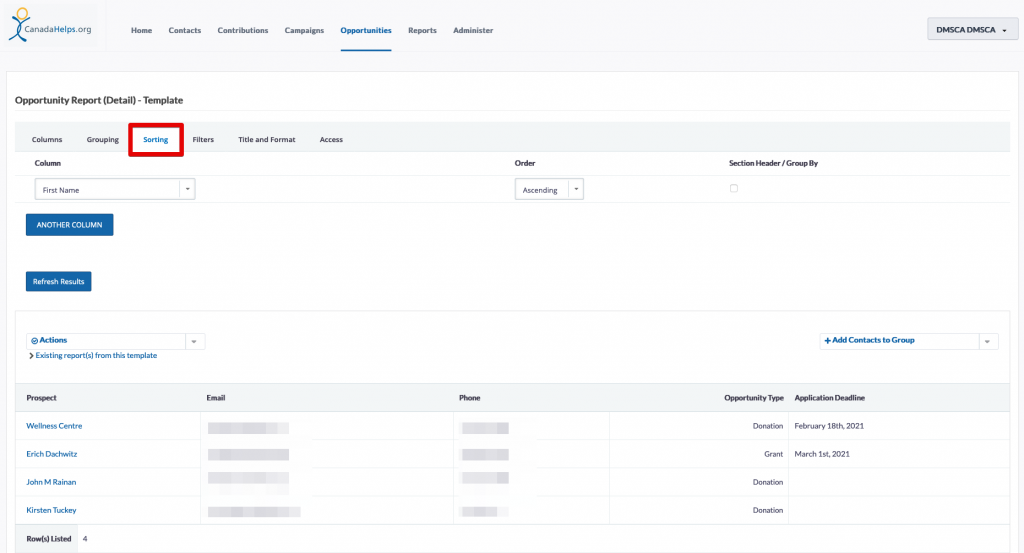Click Donation type in Wellness Centre row
The height and width of the screenshot is (553, 1024).
click(767, 426)
